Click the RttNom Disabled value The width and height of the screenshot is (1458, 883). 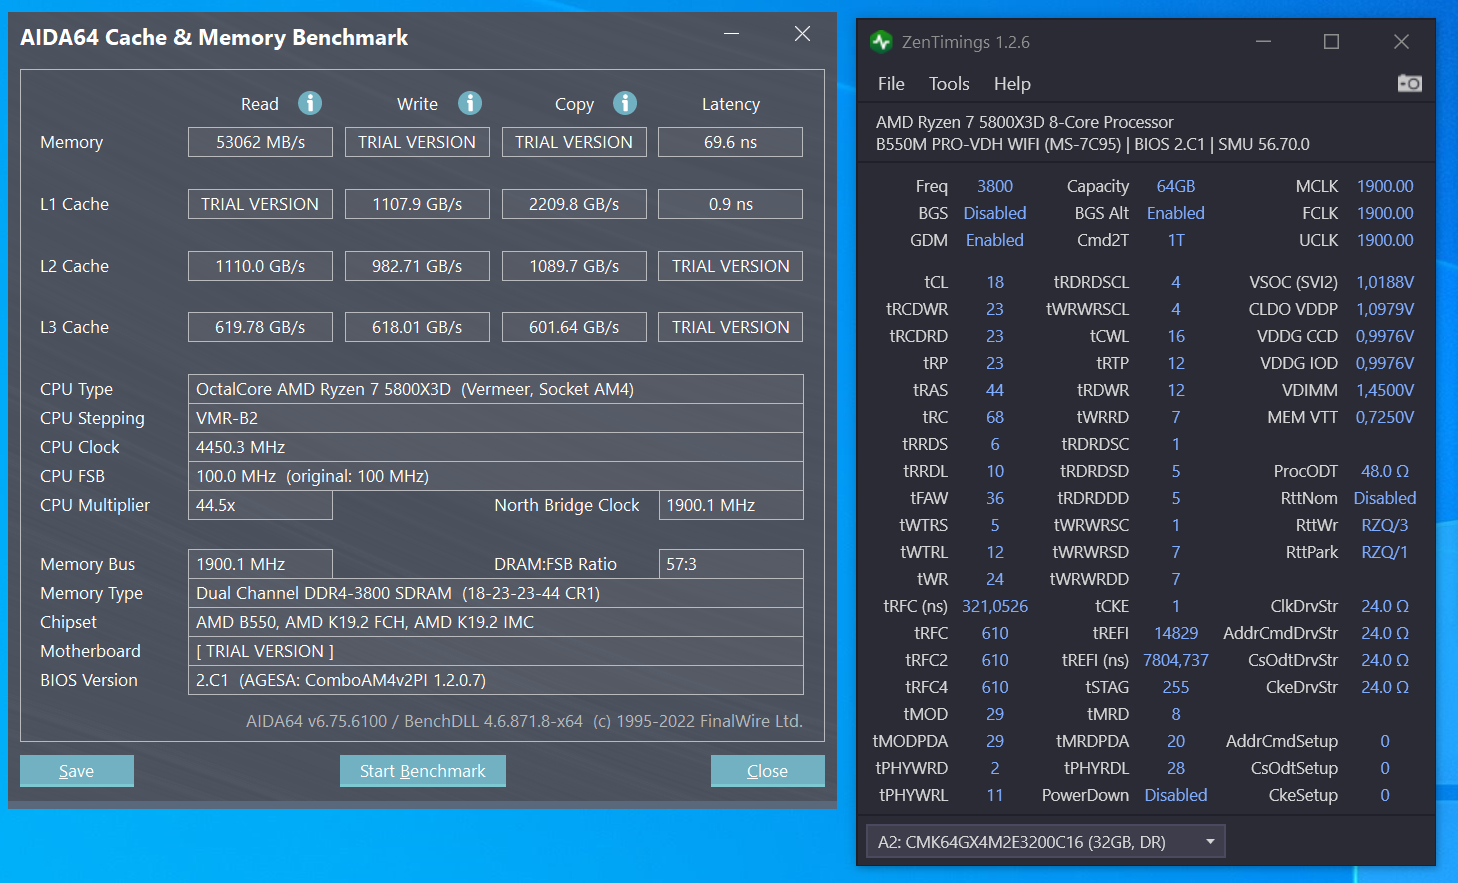pyautogui.click(x=1385, y=498)
